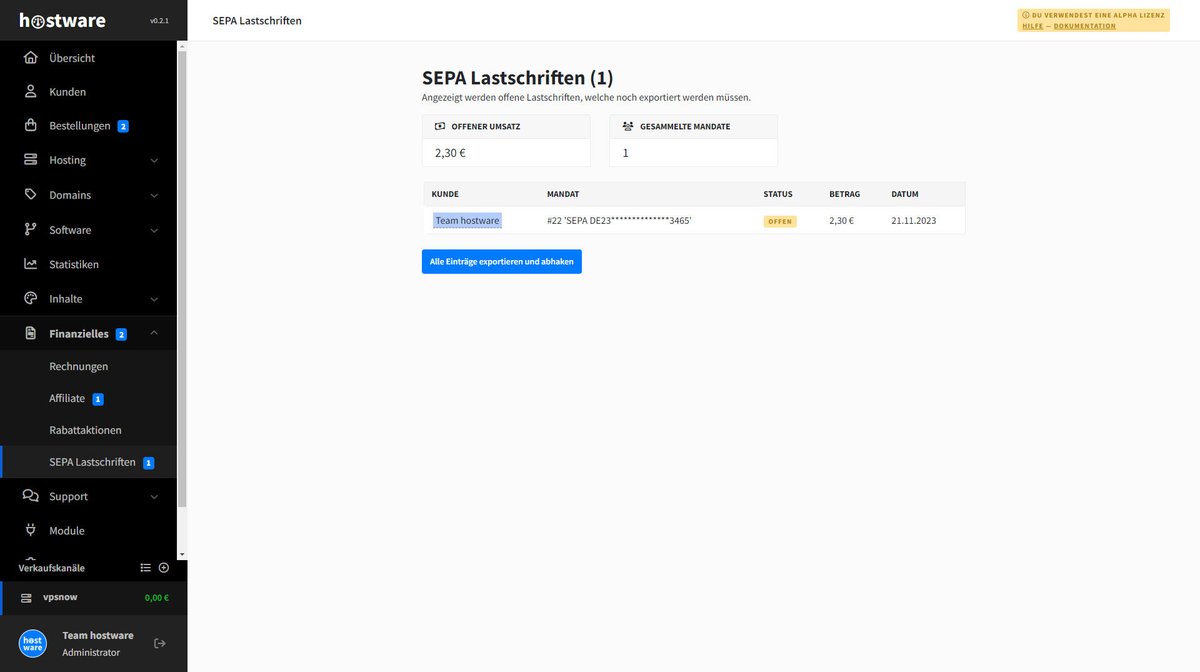
Task: Expand the Domains menu chevron
Action: click(154, 196)
